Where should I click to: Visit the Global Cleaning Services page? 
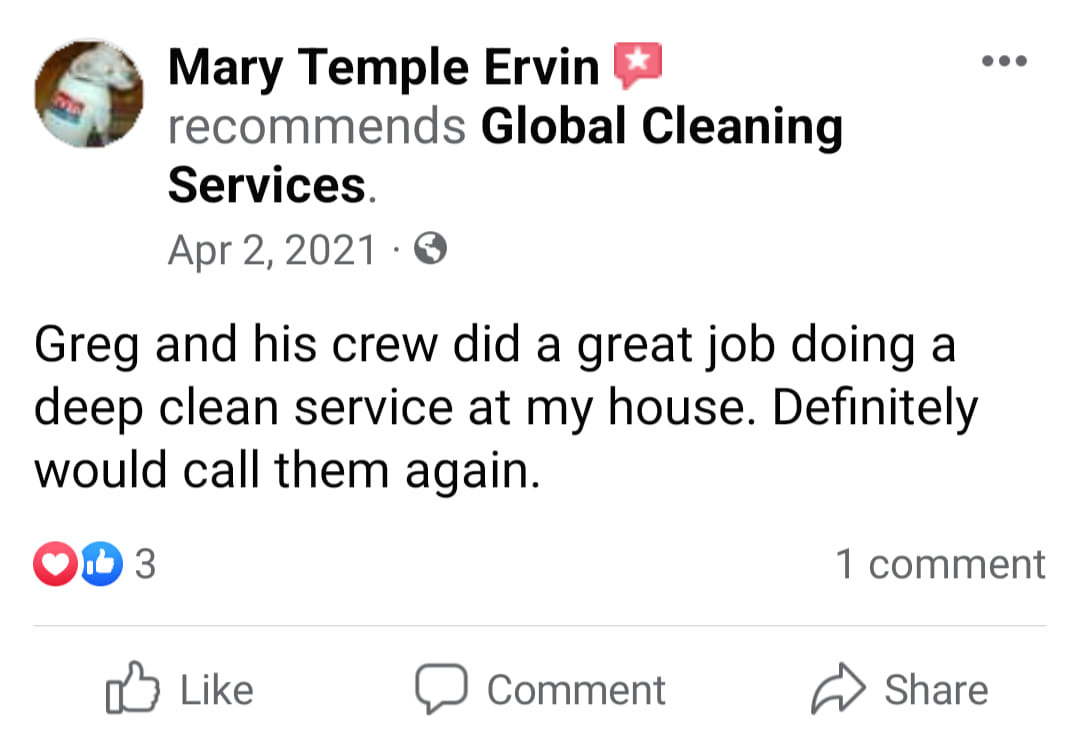[660, 126]
